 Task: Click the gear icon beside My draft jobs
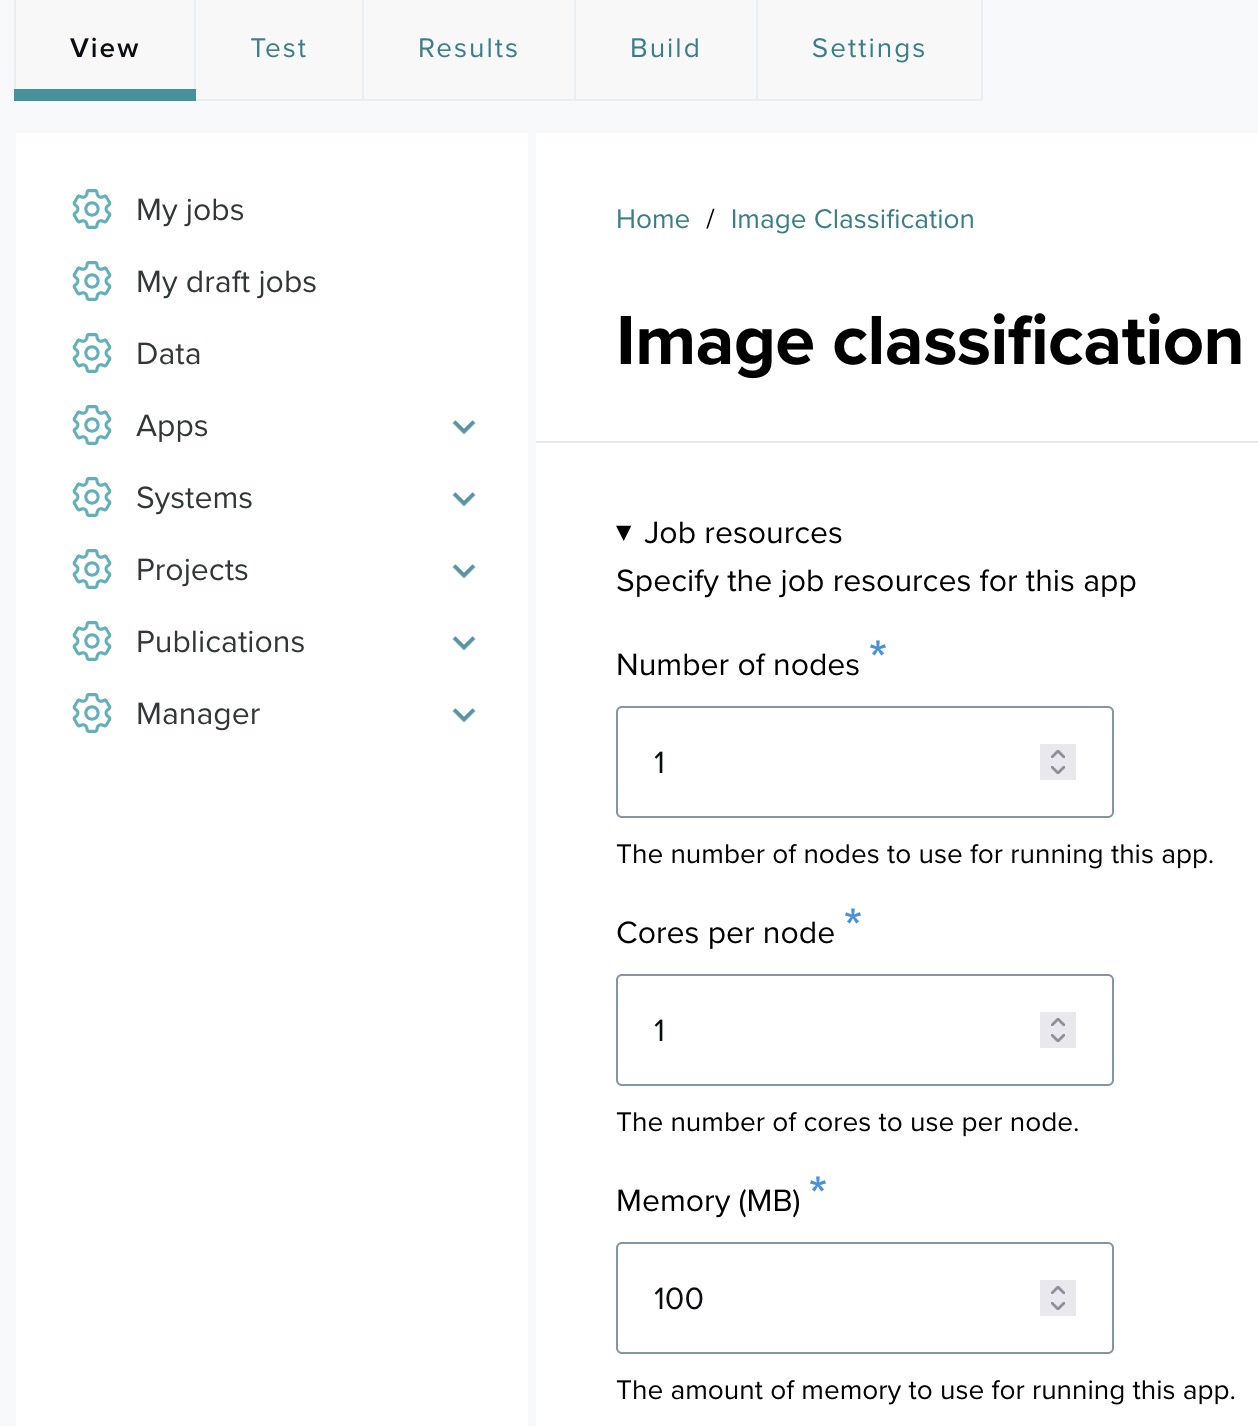[91, 281]
